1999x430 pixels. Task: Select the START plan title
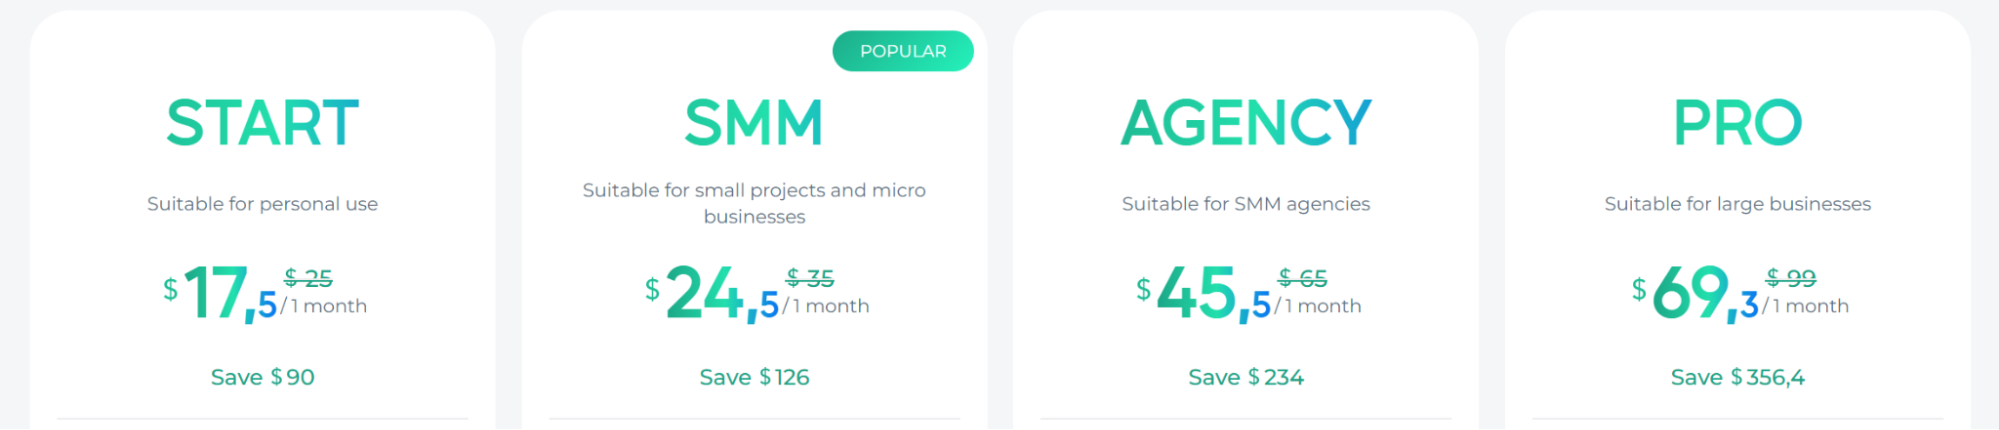point(262,123)
